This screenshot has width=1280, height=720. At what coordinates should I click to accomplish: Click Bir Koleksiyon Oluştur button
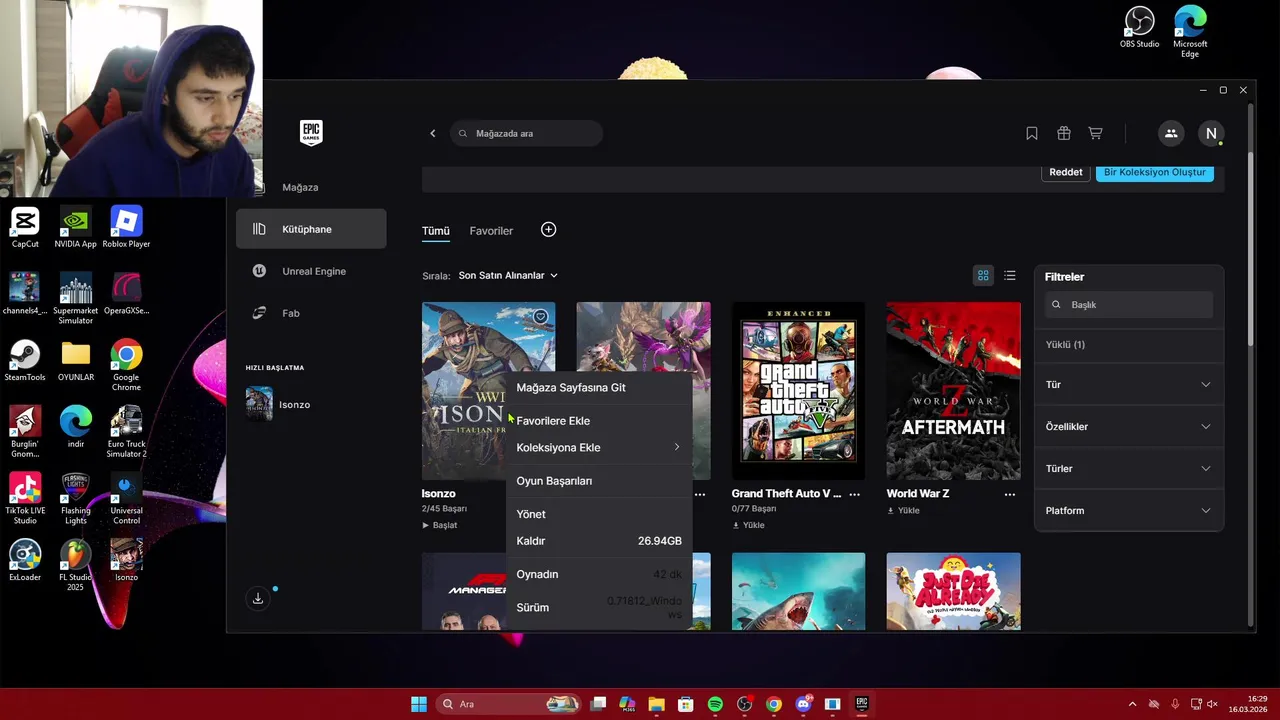1155,172
